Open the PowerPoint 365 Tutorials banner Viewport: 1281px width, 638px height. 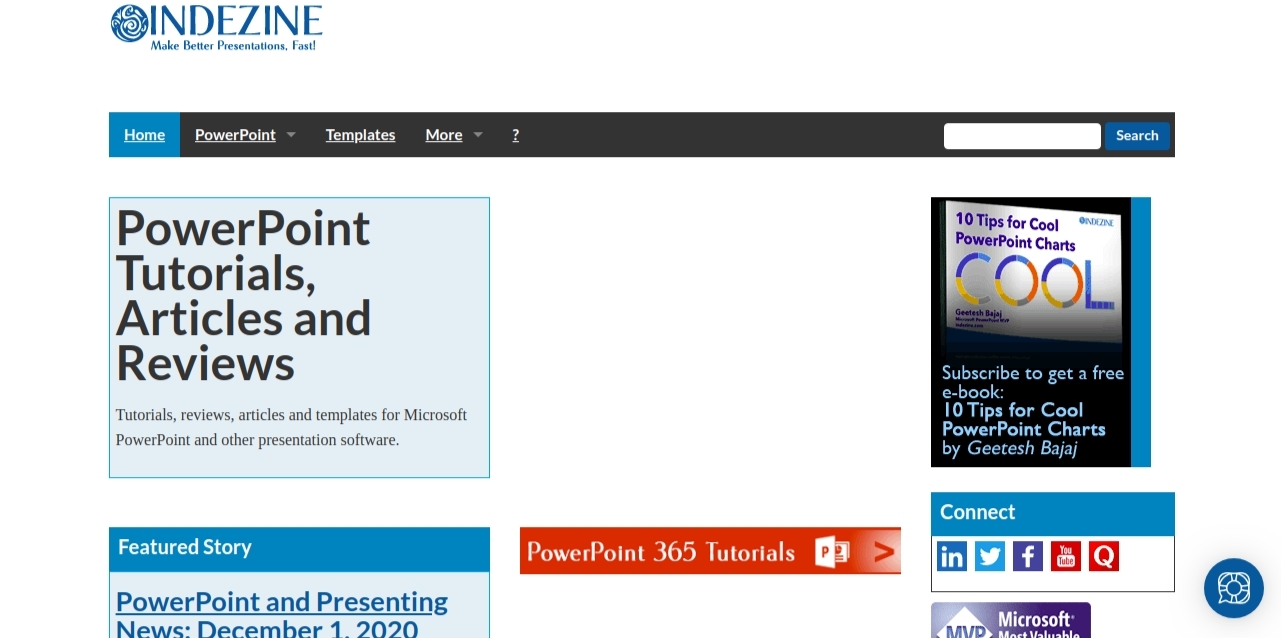710,551
